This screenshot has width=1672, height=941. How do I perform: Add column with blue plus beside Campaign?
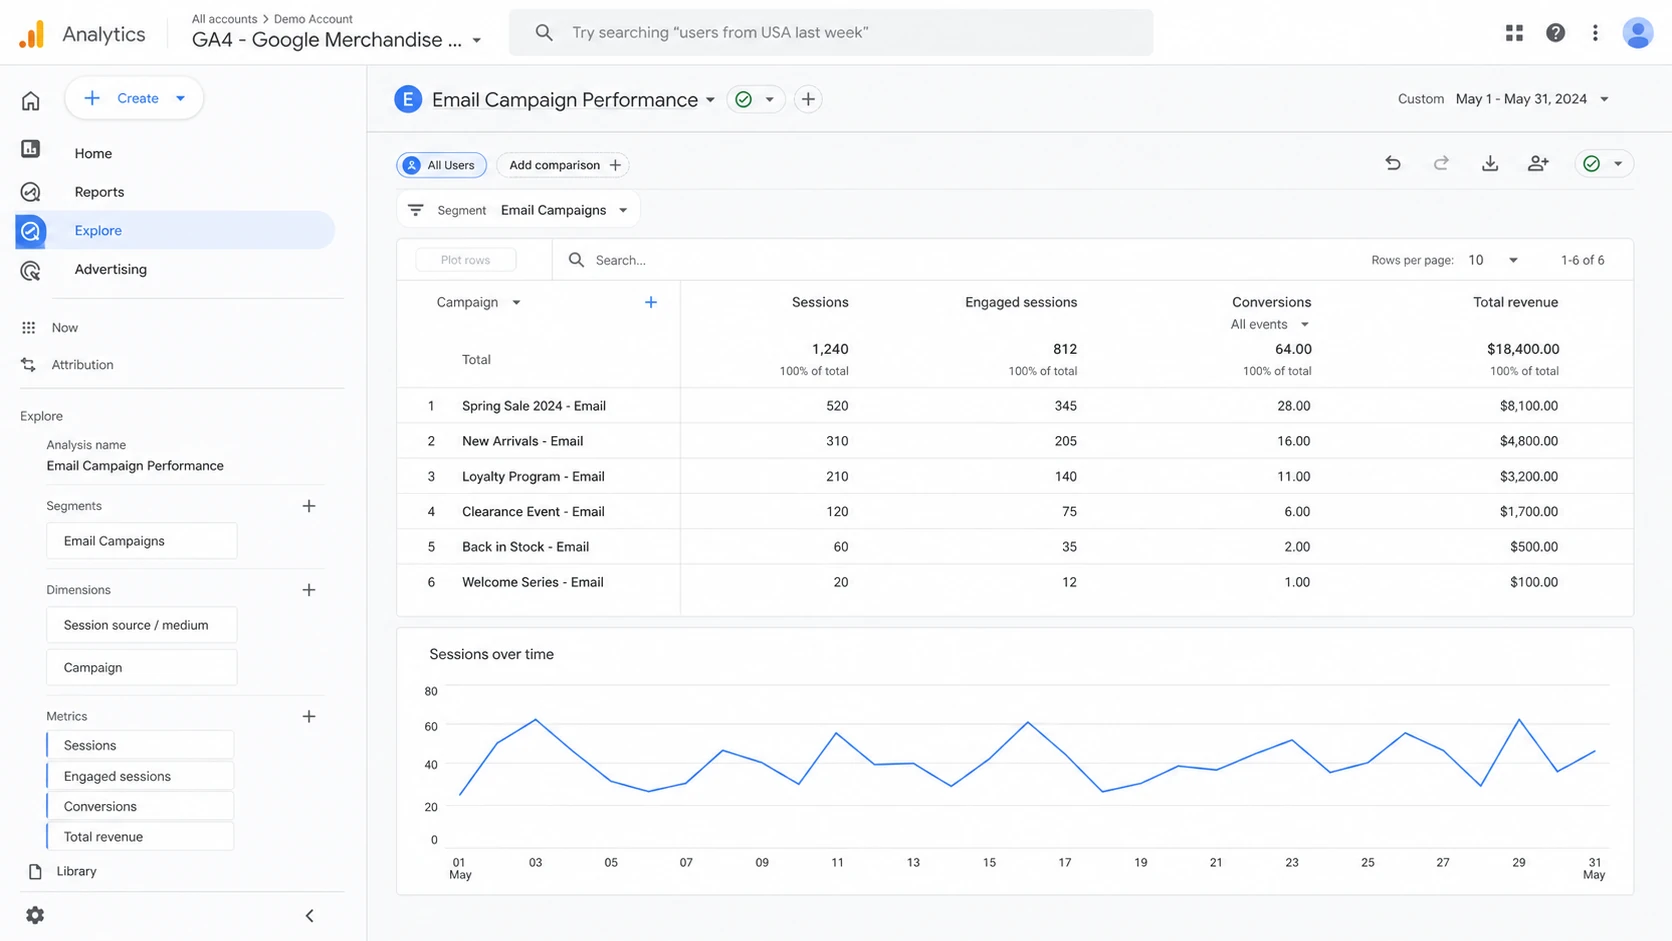(x=651, y=302)
